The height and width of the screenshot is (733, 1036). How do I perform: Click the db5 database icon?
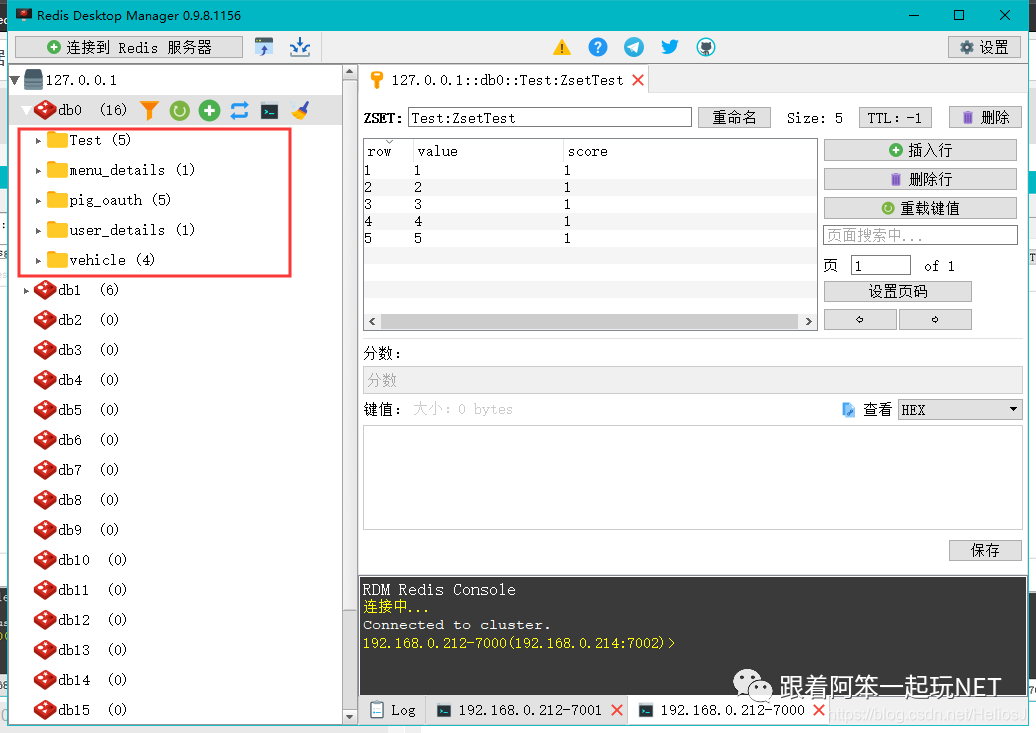[x=45, y=410]
